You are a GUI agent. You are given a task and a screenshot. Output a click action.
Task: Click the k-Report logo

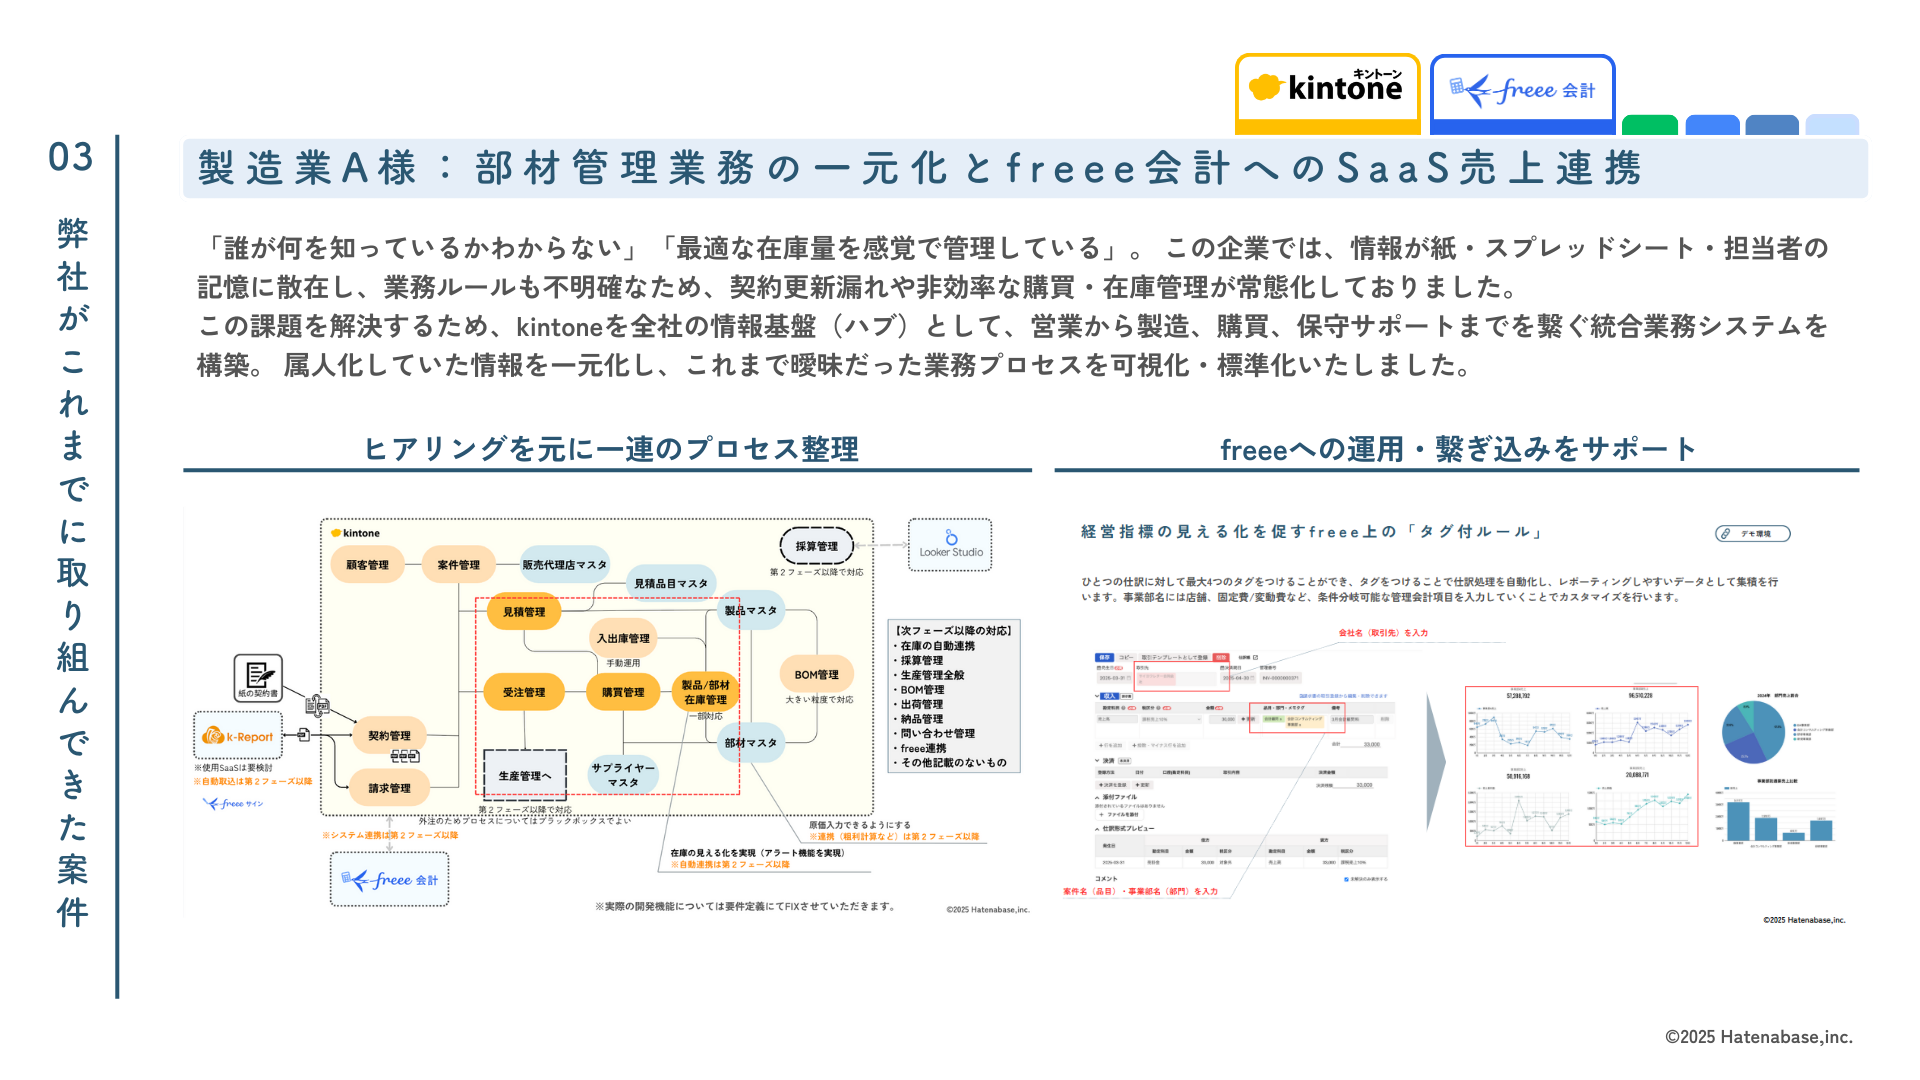click(x=238, y=737)
